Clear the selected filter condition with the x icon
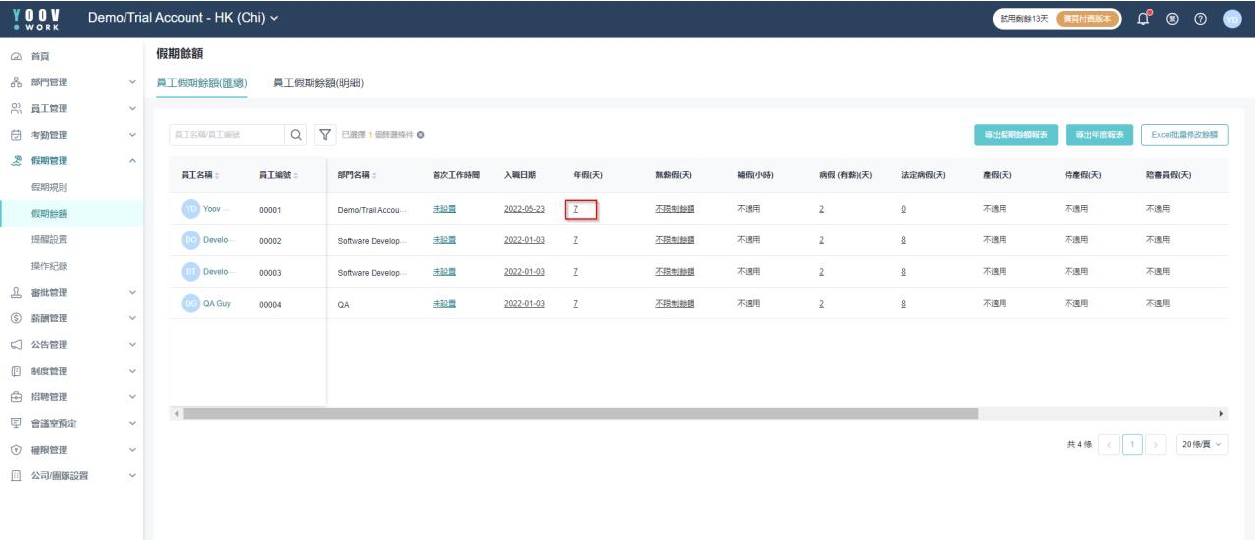 click(x=421, y=135)
